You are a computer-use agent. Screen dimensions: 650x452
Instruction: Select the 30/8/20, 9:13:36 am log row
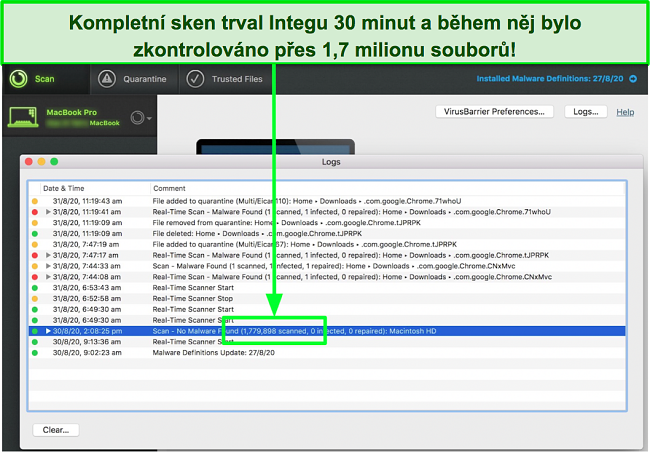[x=327, y=342]
